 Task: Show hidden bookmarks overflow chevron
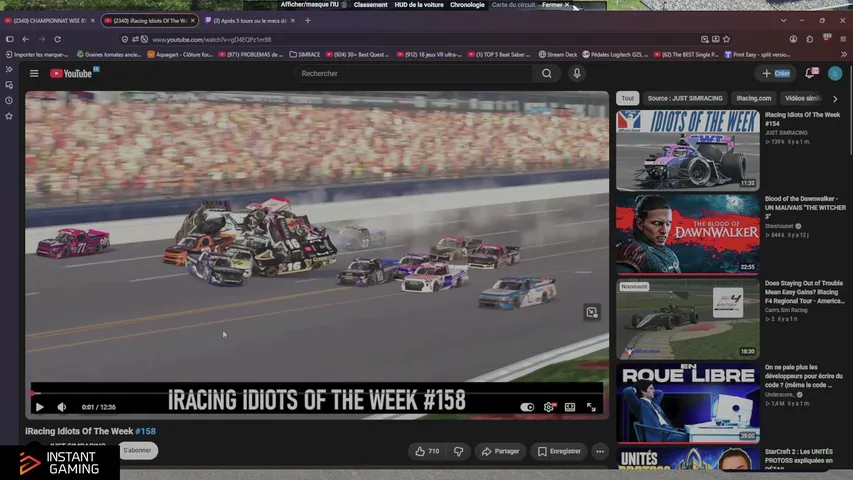[x=844, y=54]
